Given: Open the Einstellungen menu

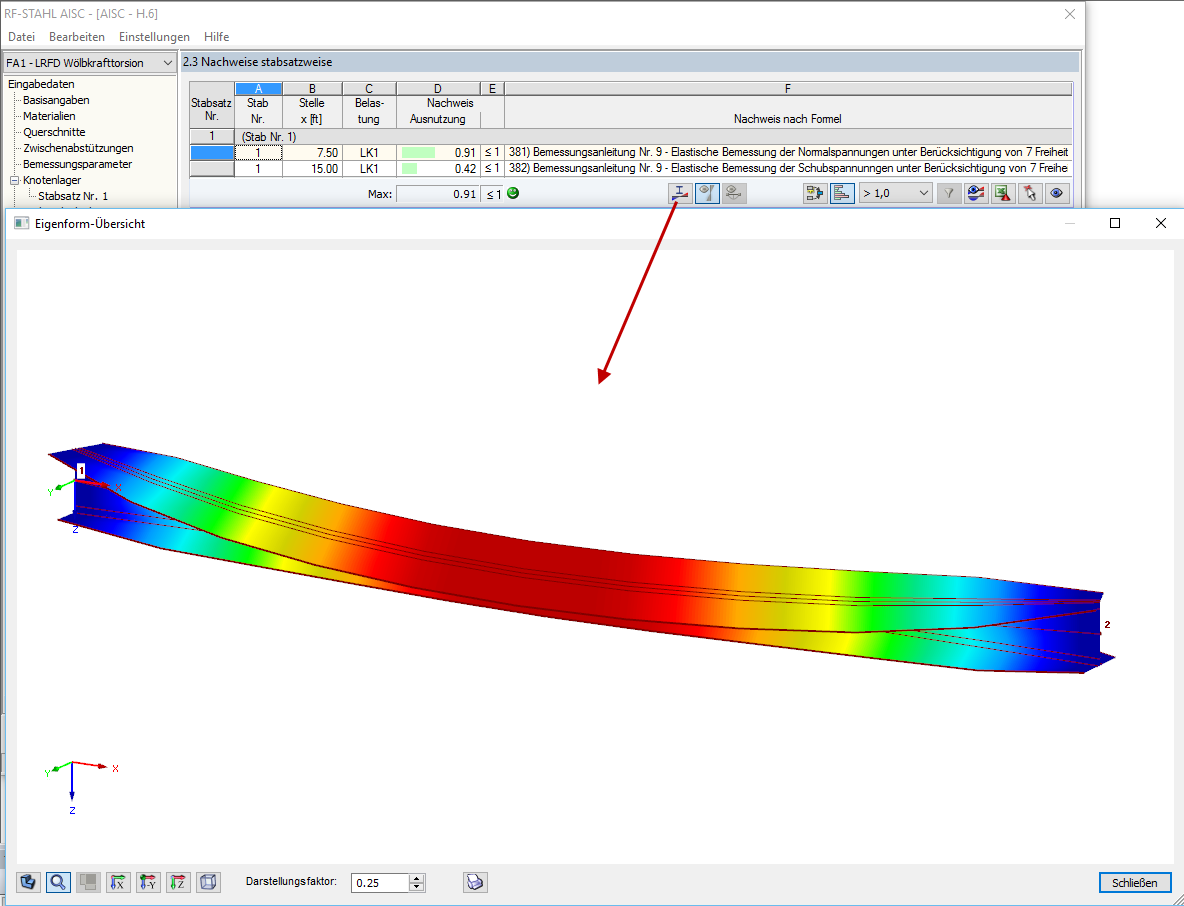Looking at the screenshot, I should coord(154,36).
